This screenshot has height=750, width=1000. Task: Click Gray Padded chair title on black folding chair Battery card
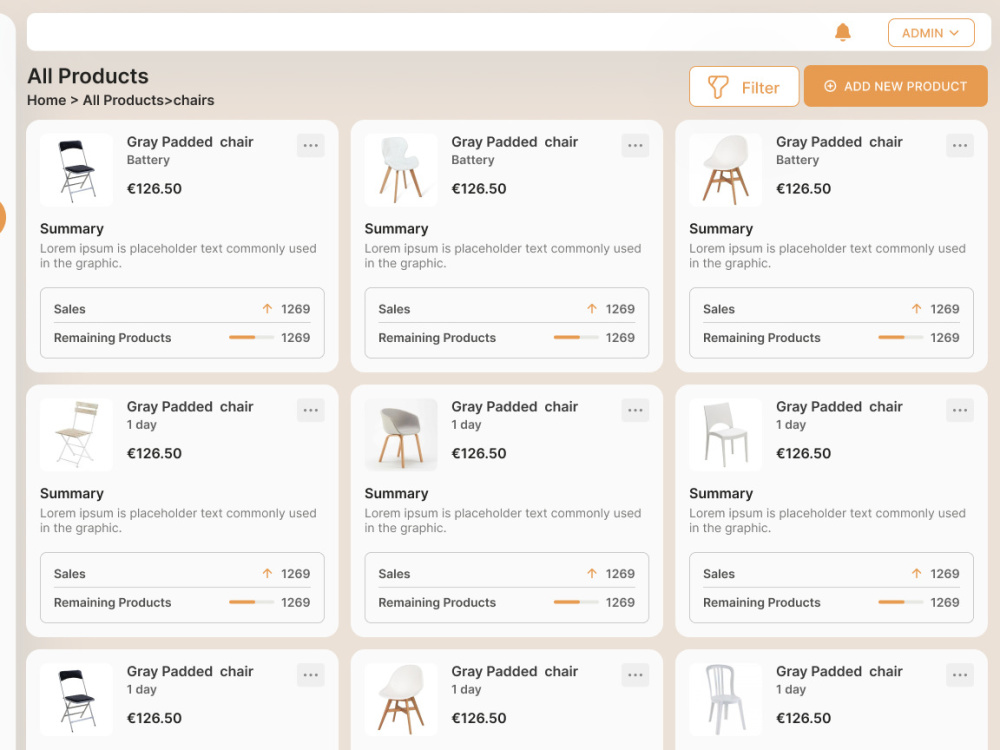(x=190, y=142)
